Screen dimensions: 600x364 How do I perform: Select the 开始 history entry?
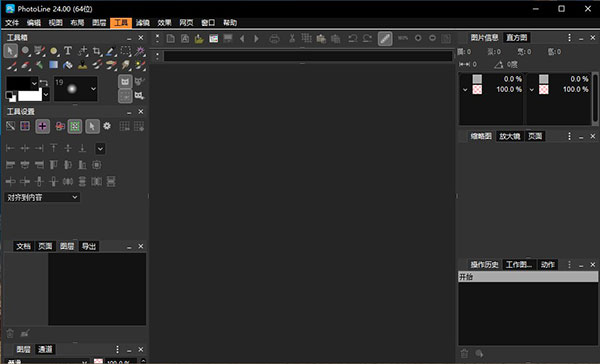pos(528,277)
